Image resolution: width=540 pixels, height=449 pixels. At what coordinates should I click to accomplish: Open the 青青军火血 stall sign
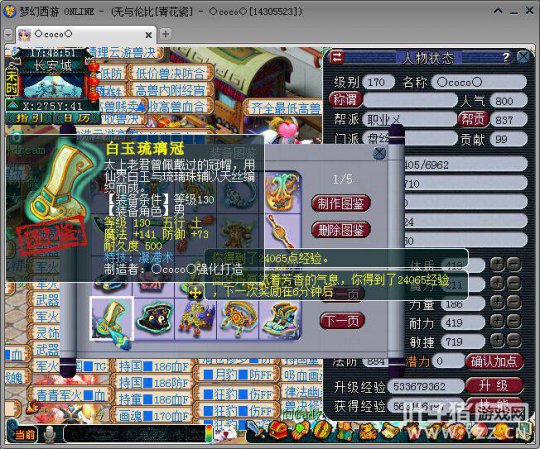(x=71, y=395)
